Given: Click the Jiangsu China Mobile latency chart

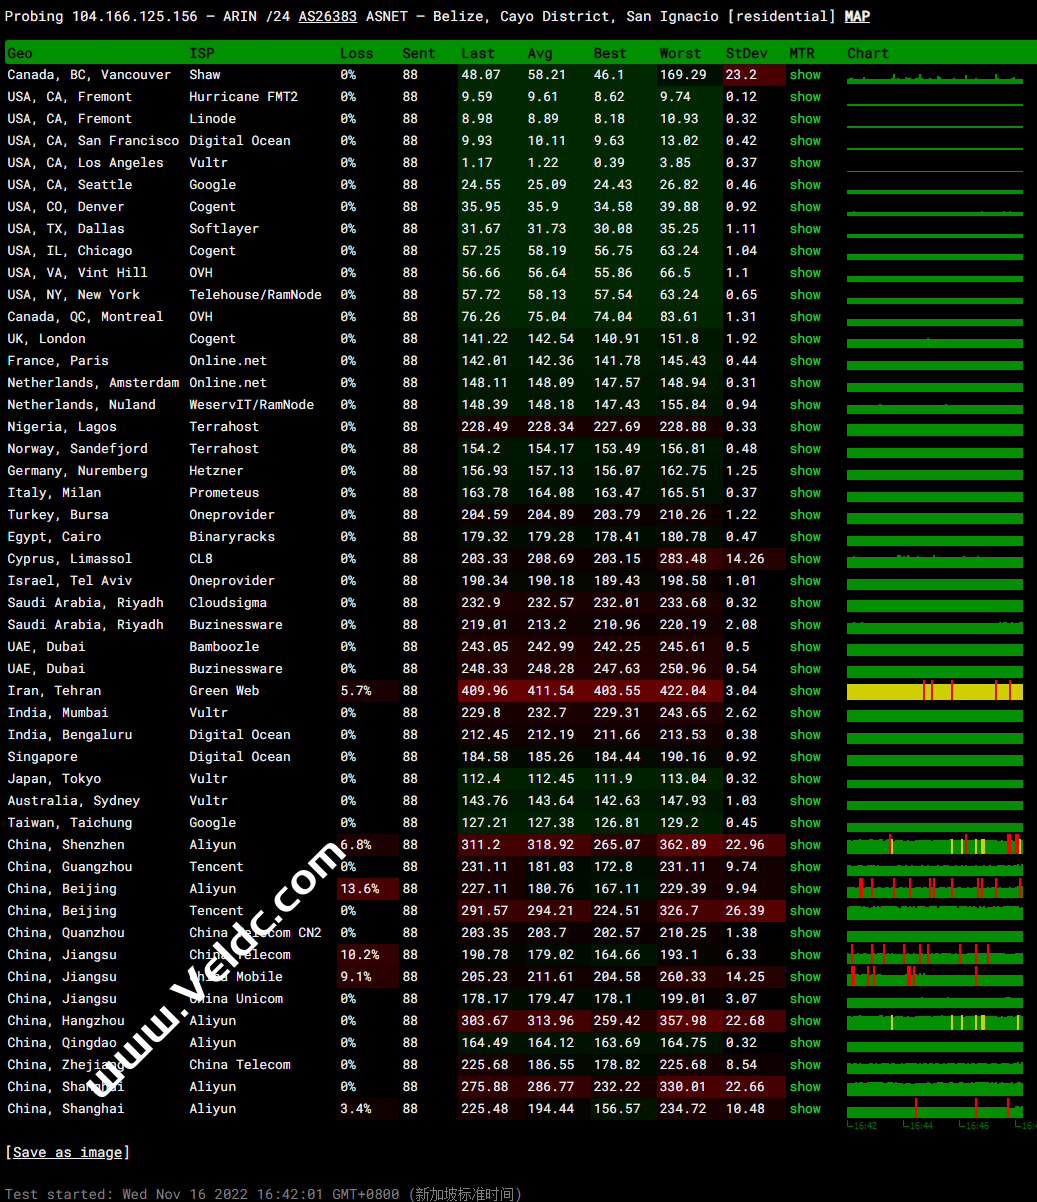Looking at the screenshot, I should coord(935,977).
